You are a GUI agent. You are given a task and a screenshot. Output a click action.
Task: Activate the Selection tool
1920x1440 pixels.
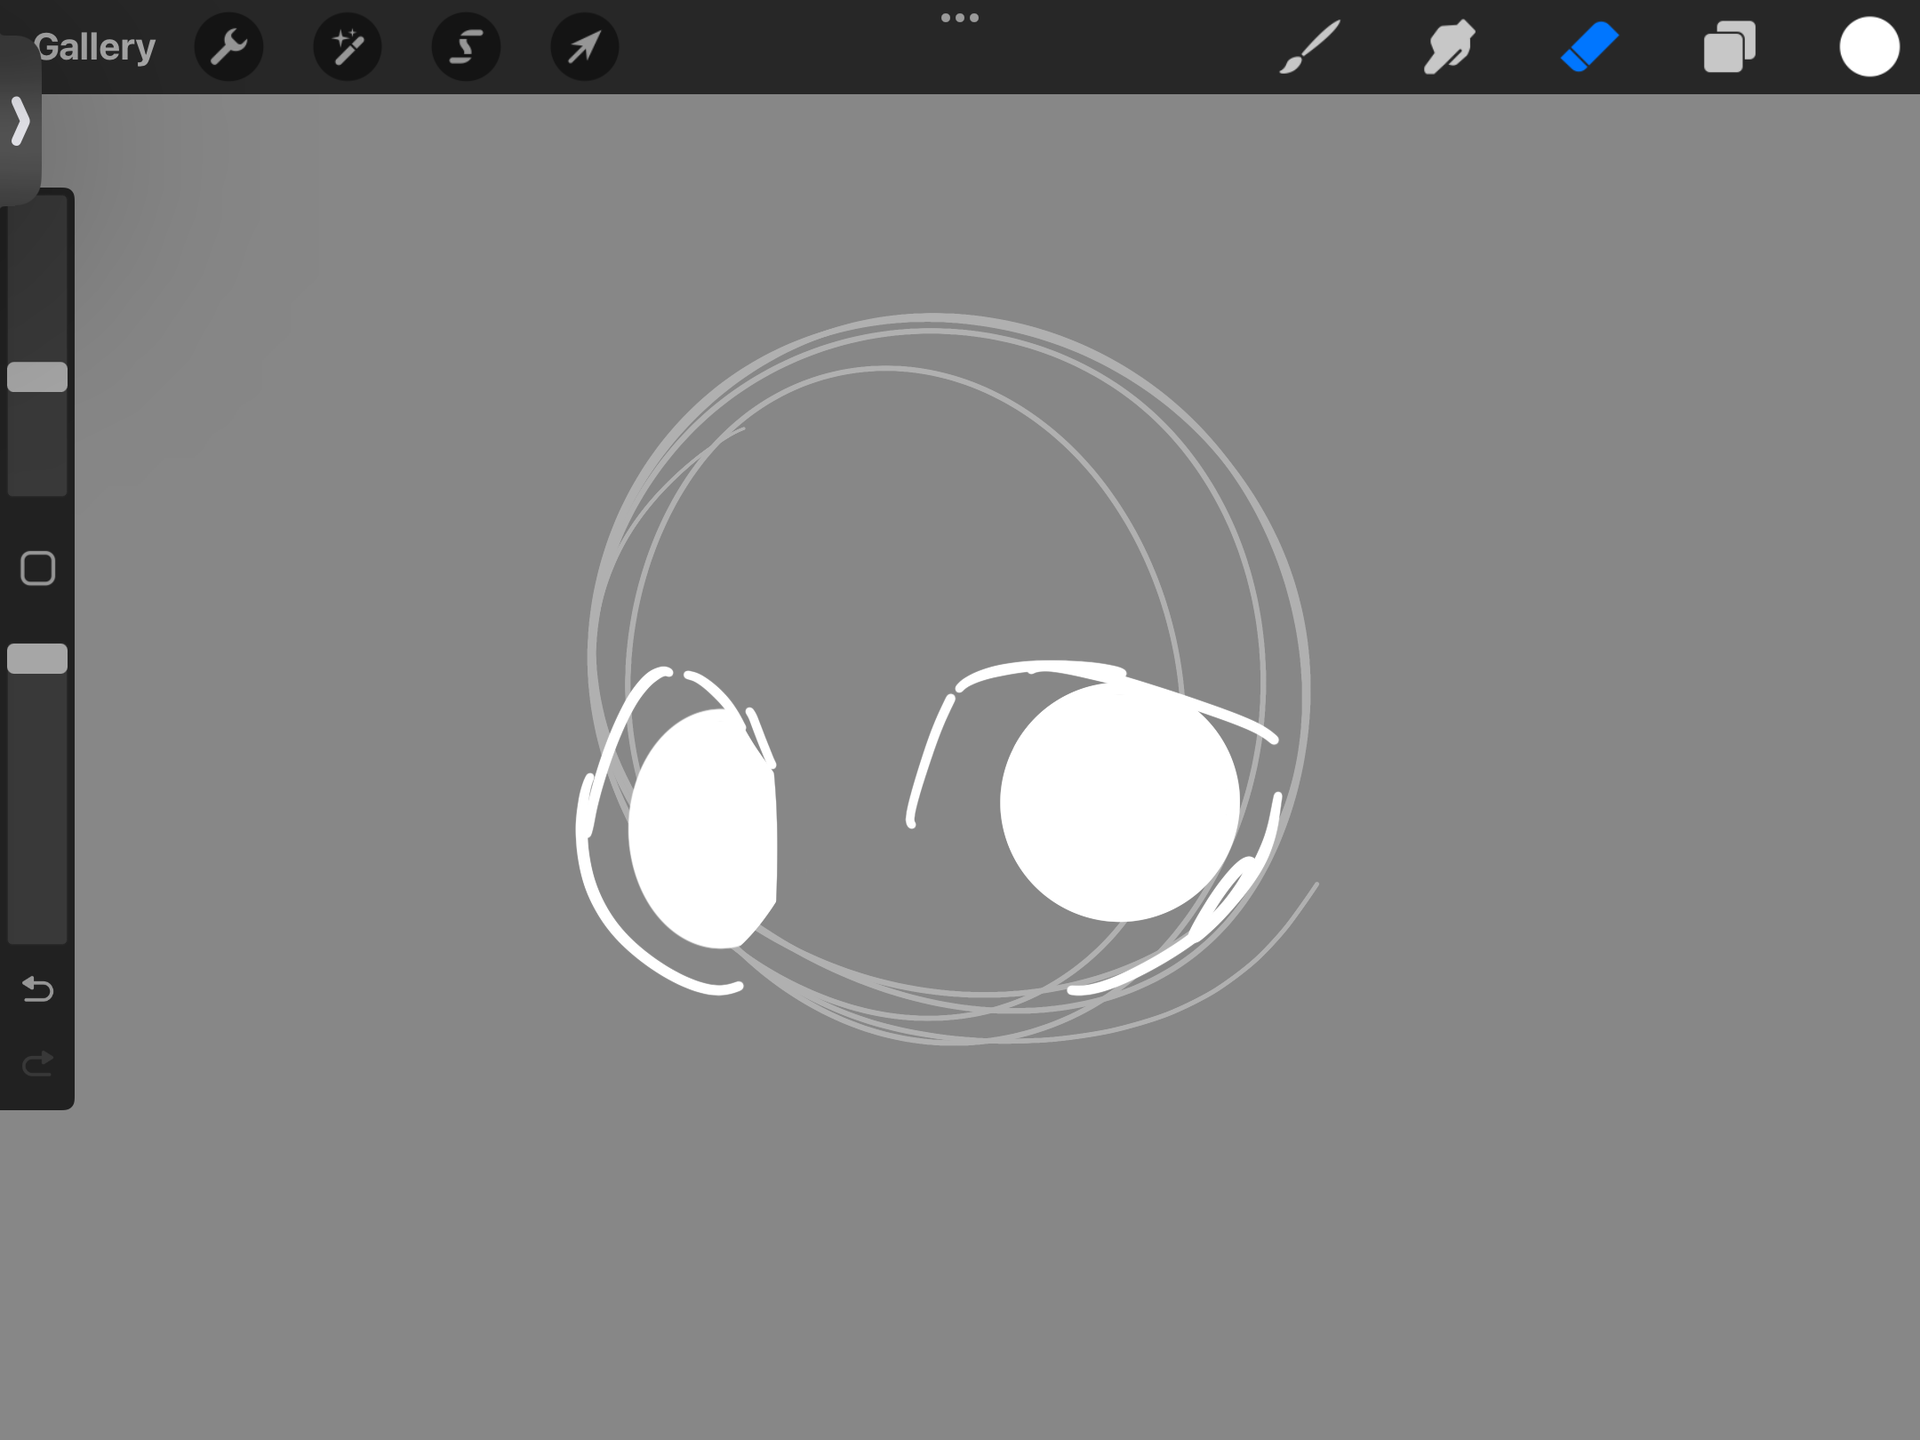coord(466,47)
